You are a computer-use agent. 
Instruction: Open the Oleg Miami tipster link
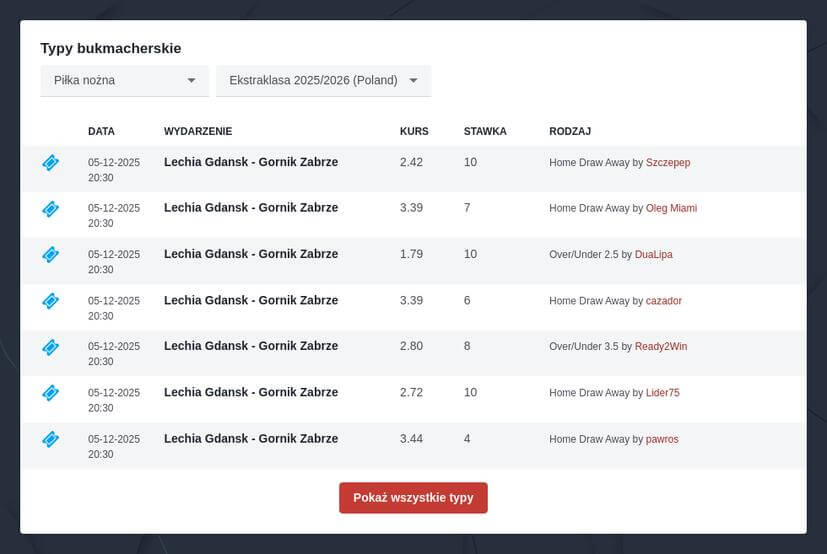tap(671, 208)
